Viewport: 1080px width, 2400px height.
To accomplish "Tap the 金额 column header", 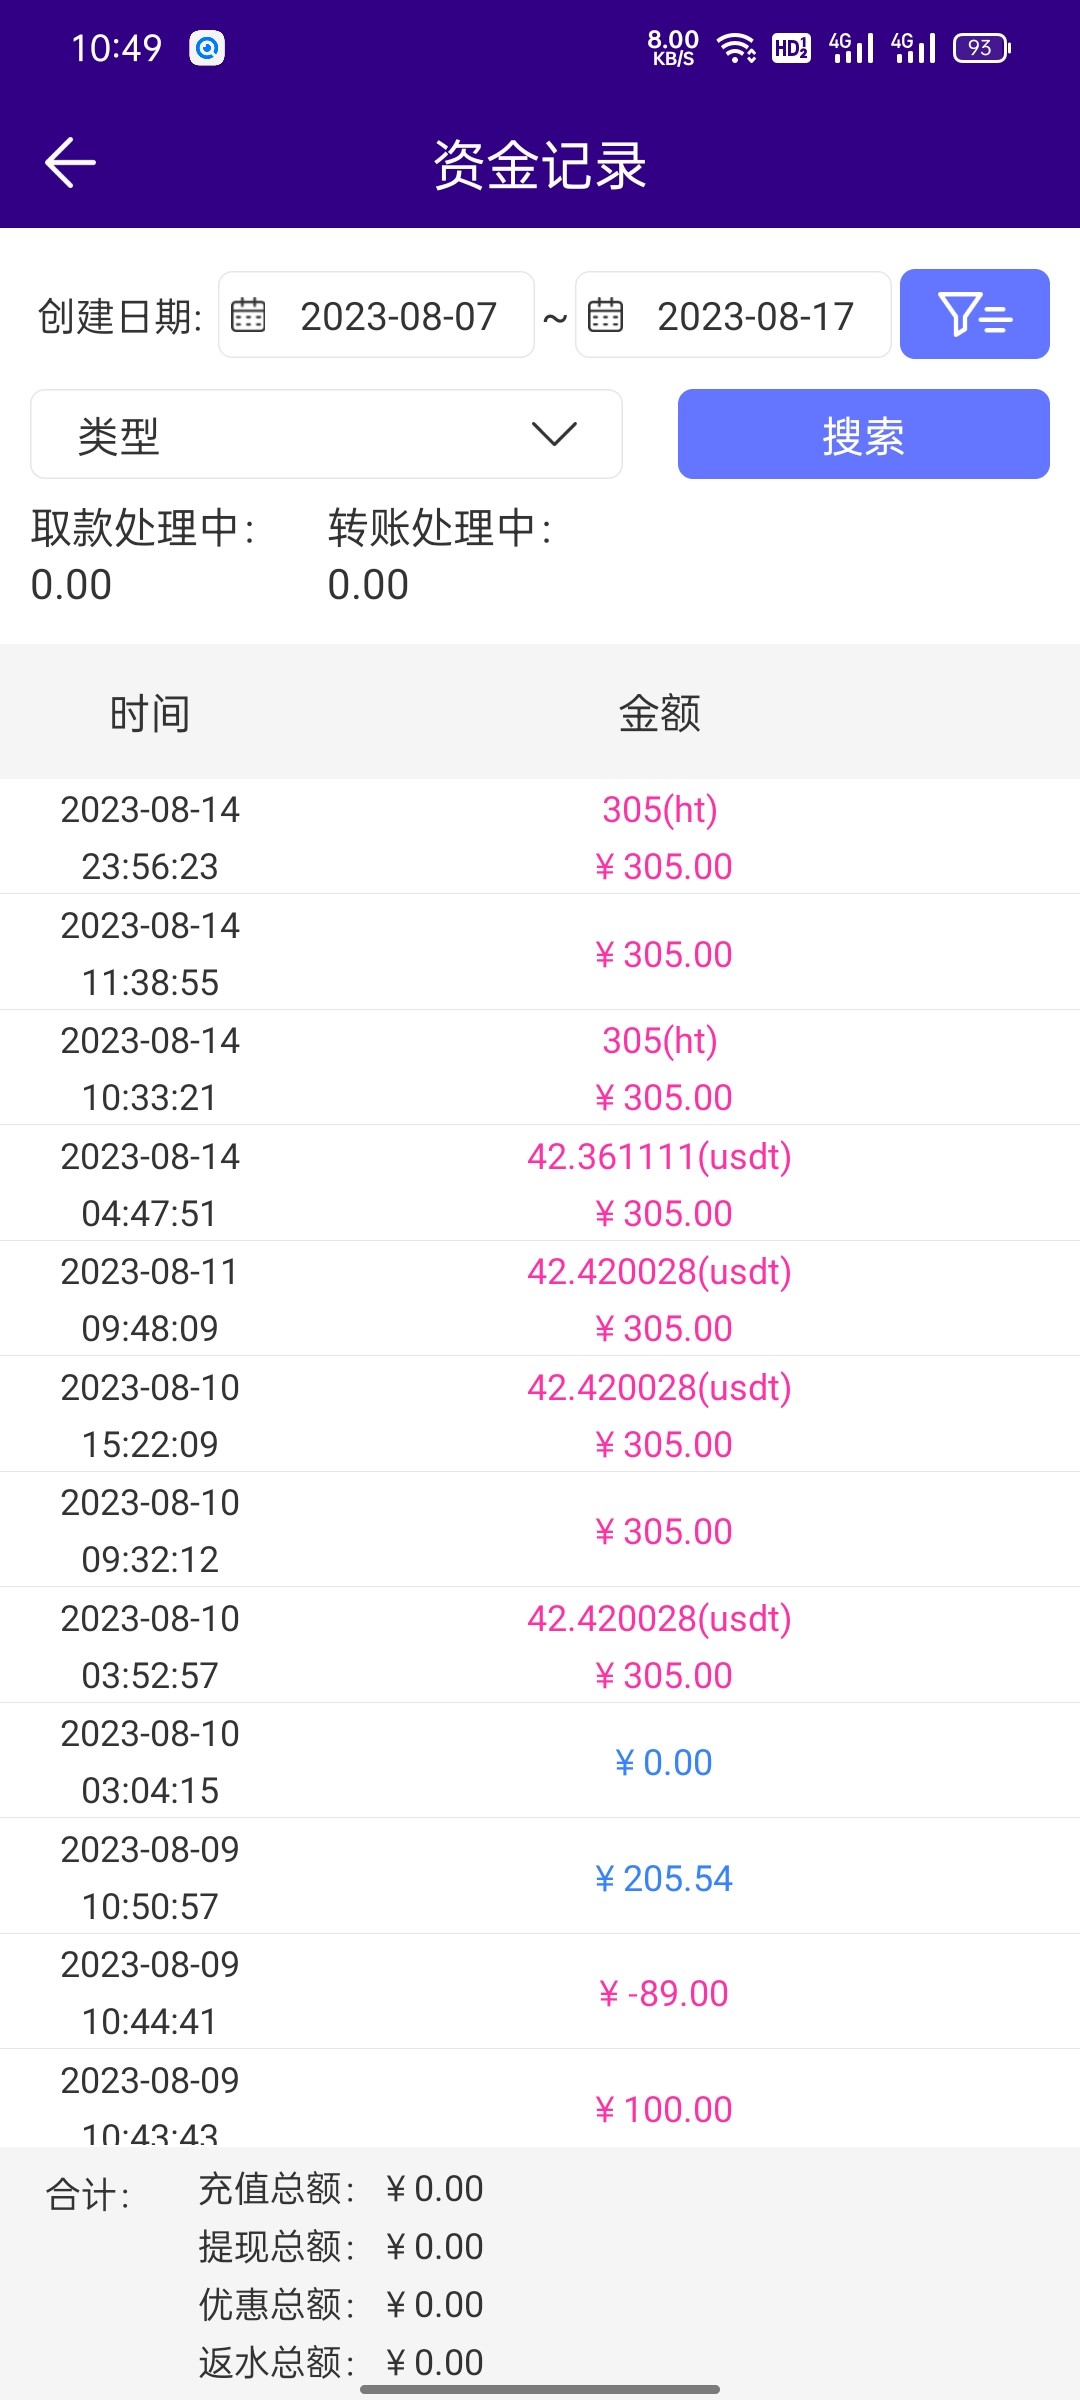I will click(x=660, y=713).
